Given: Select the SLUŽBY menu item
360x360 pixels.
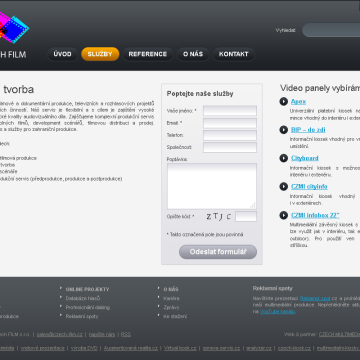Looking at the screenshot, I should [x=100, y=54].
